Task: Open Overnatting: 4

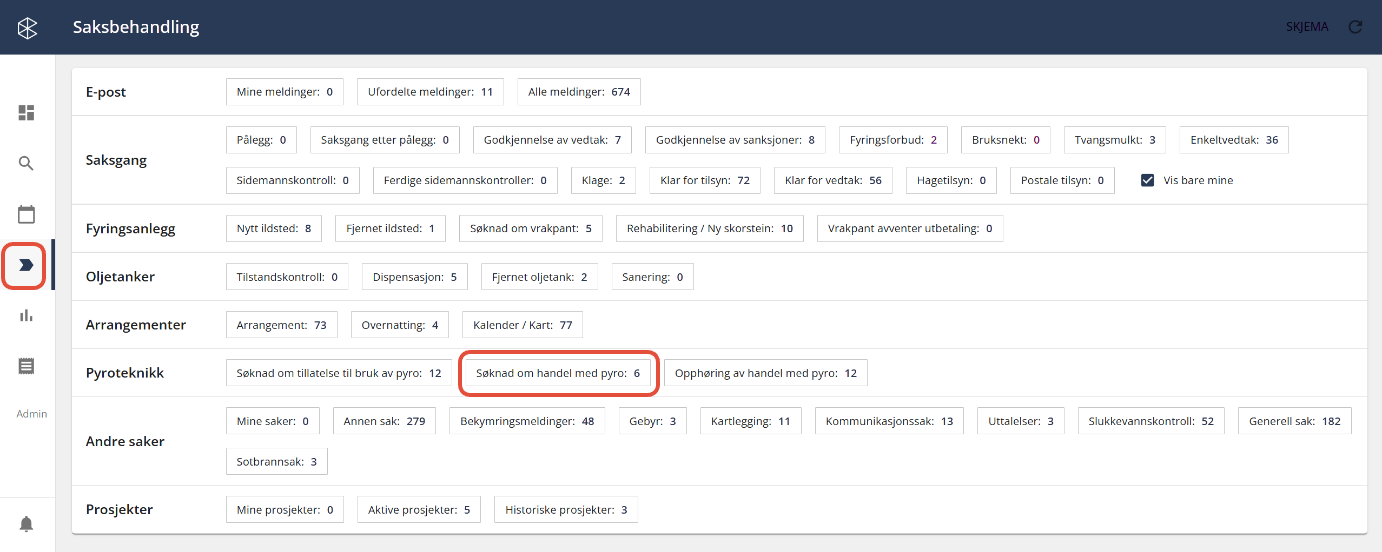Action: pyautogui.click(x=400, y=324)
